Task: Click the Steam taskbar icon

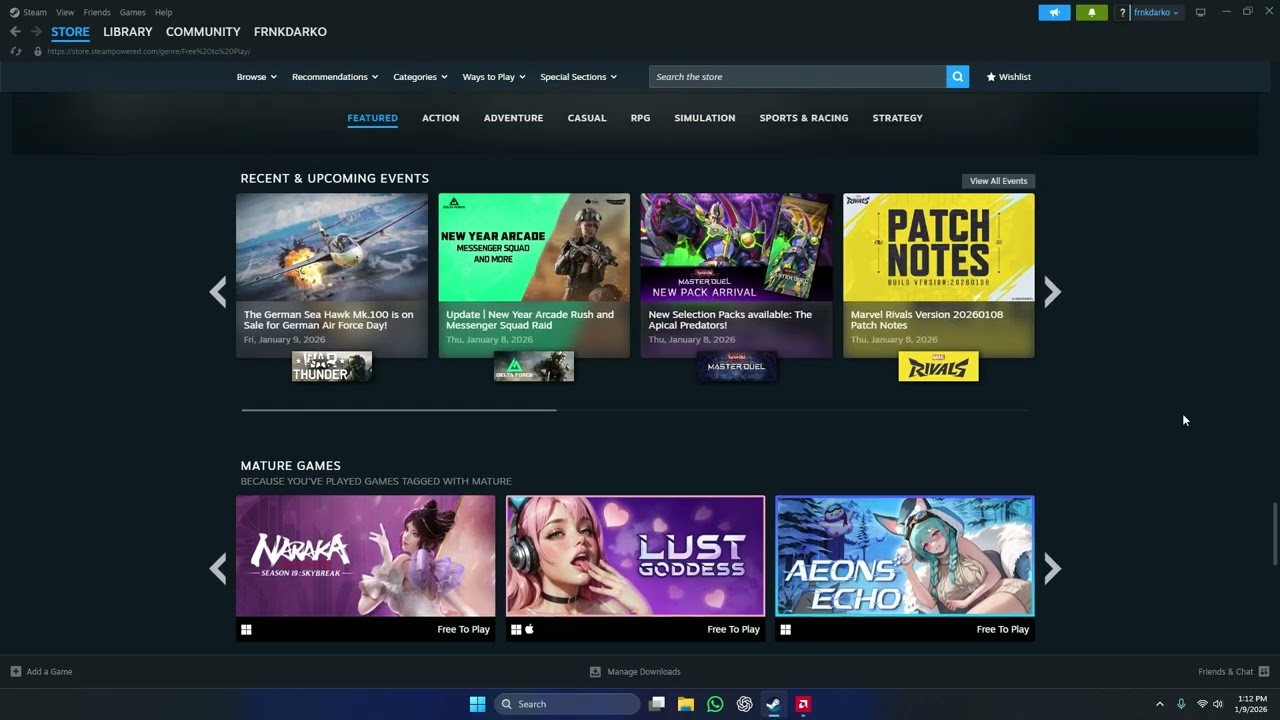Action: click(773, 704)
